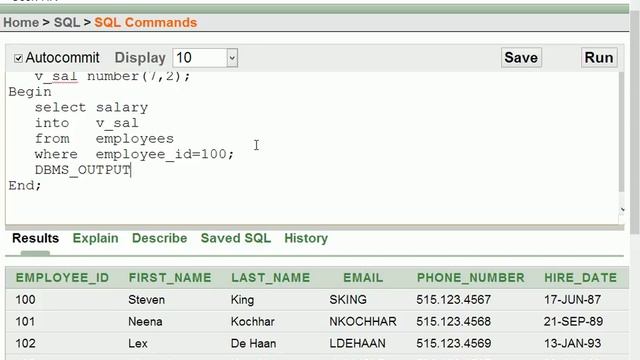Select employee ID cell 100
640x360 pixels.
point(25,300)
